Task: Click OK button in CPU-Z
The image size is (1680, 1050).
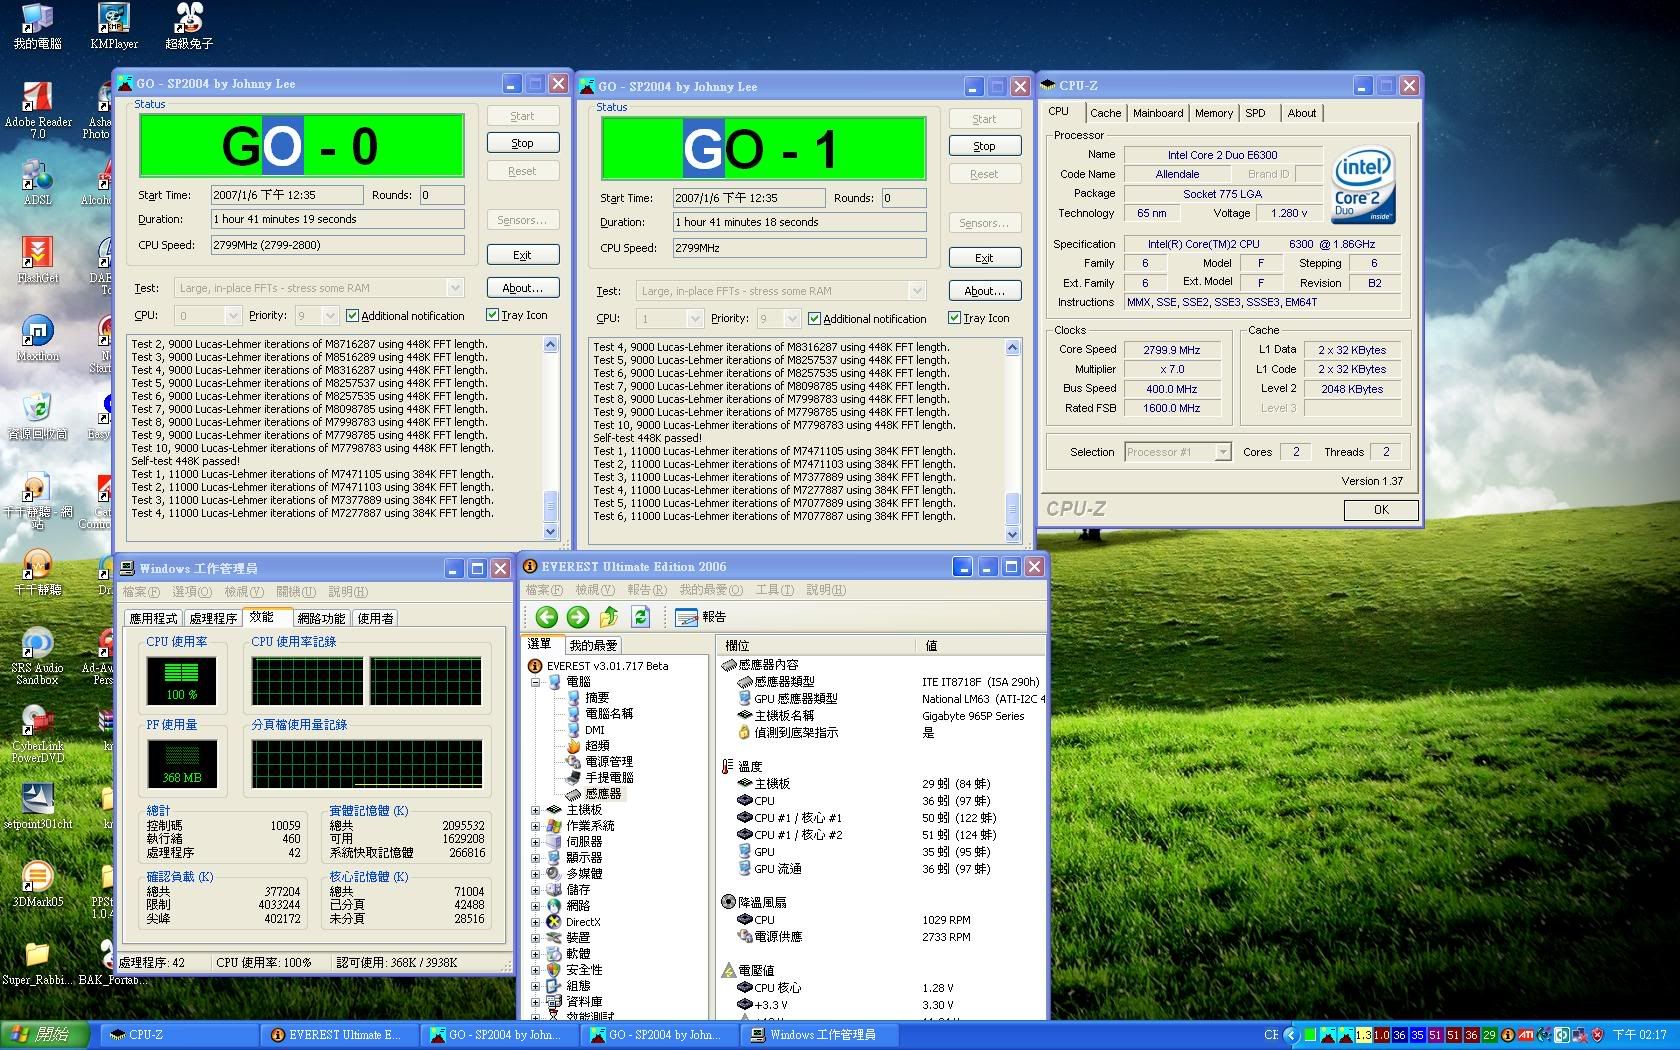Action: [x=1381, y=510]
